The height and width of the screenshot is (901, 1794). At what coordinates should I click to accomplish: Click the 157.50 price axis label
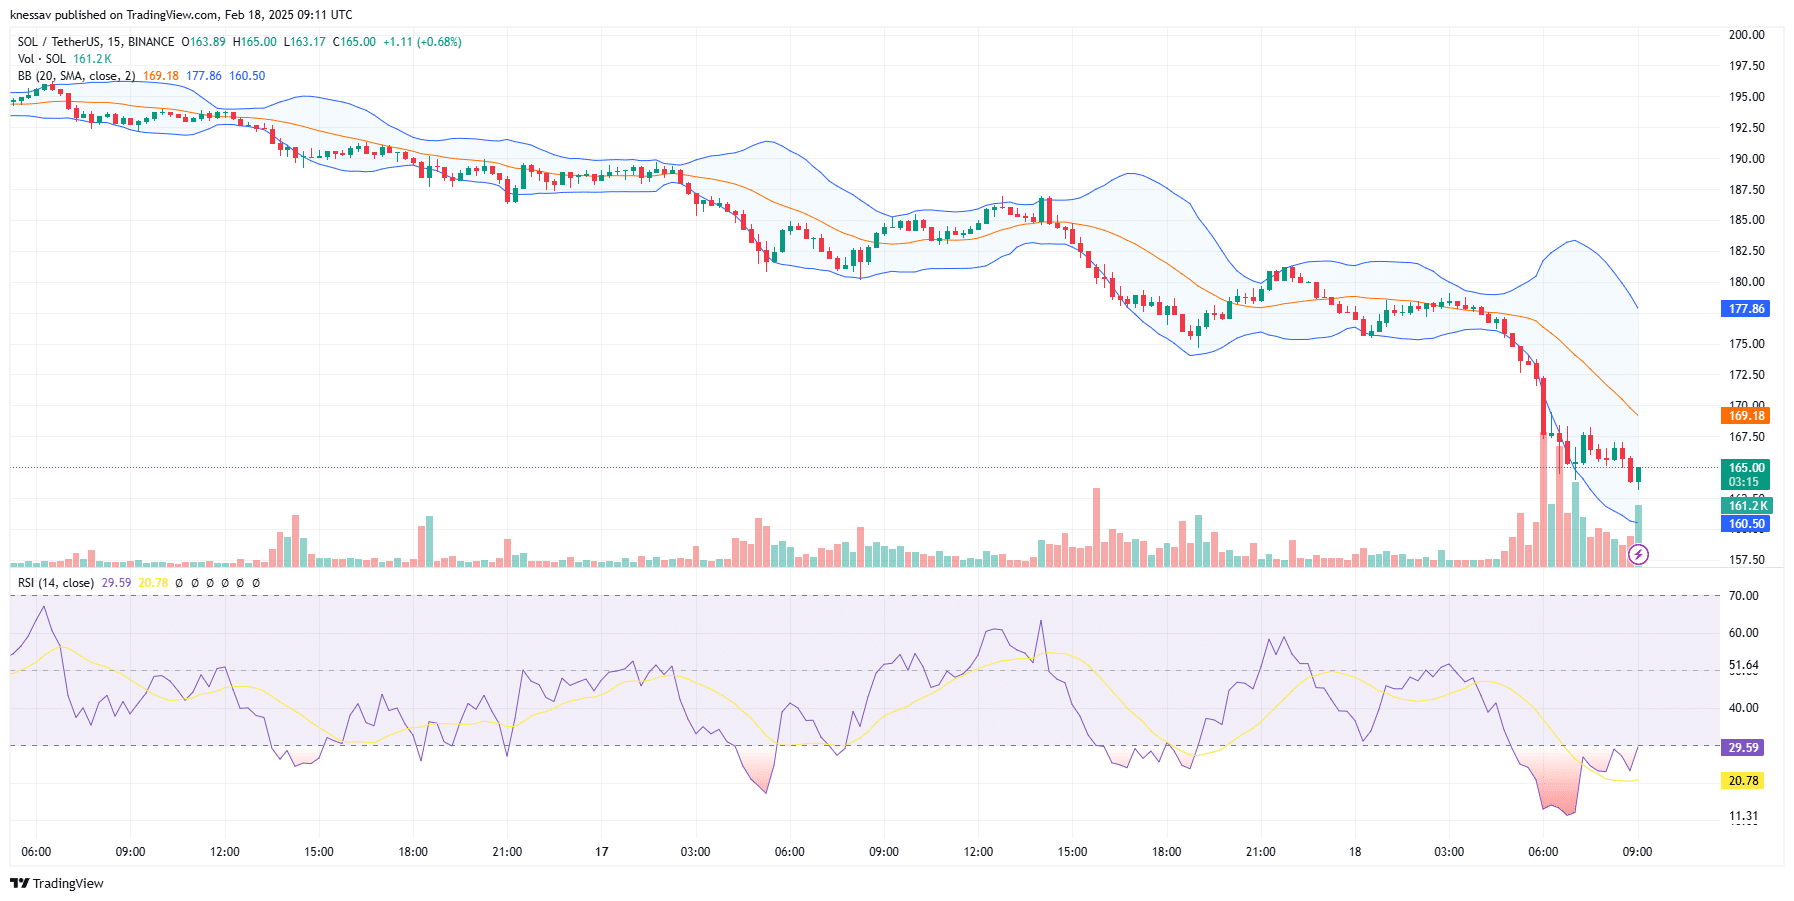[1746, 560]
